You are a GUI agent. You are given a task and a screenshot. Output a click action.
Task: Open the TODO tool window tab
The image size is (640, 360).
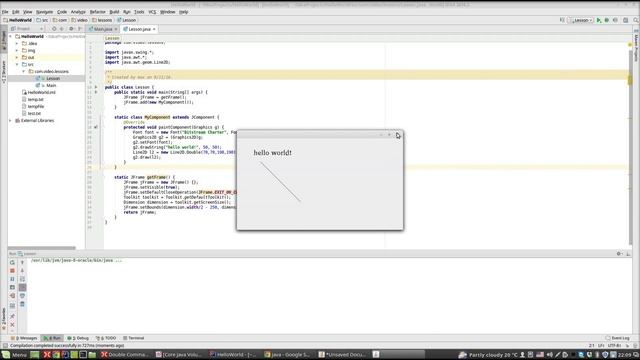(x=106, y=338)
